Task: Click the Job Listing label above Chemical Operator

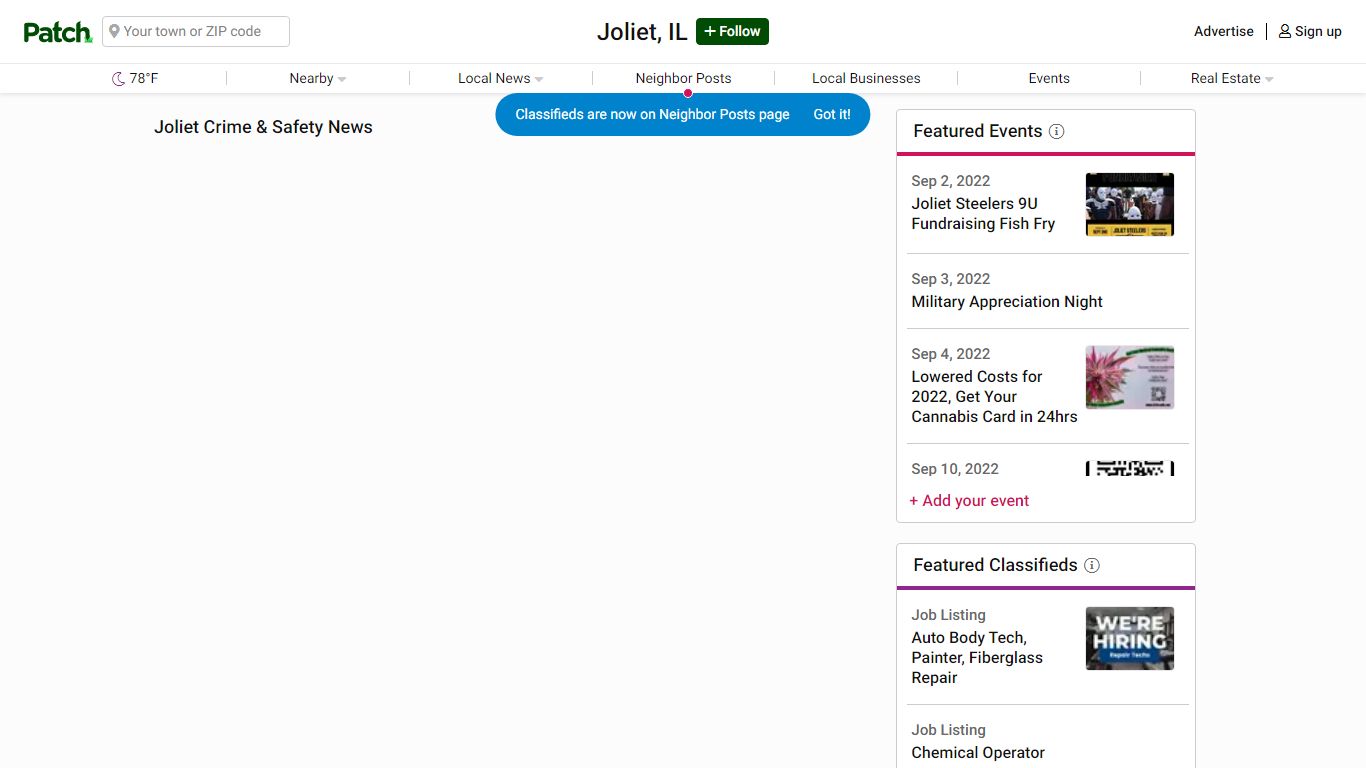Action: click(x=948, y=730)
